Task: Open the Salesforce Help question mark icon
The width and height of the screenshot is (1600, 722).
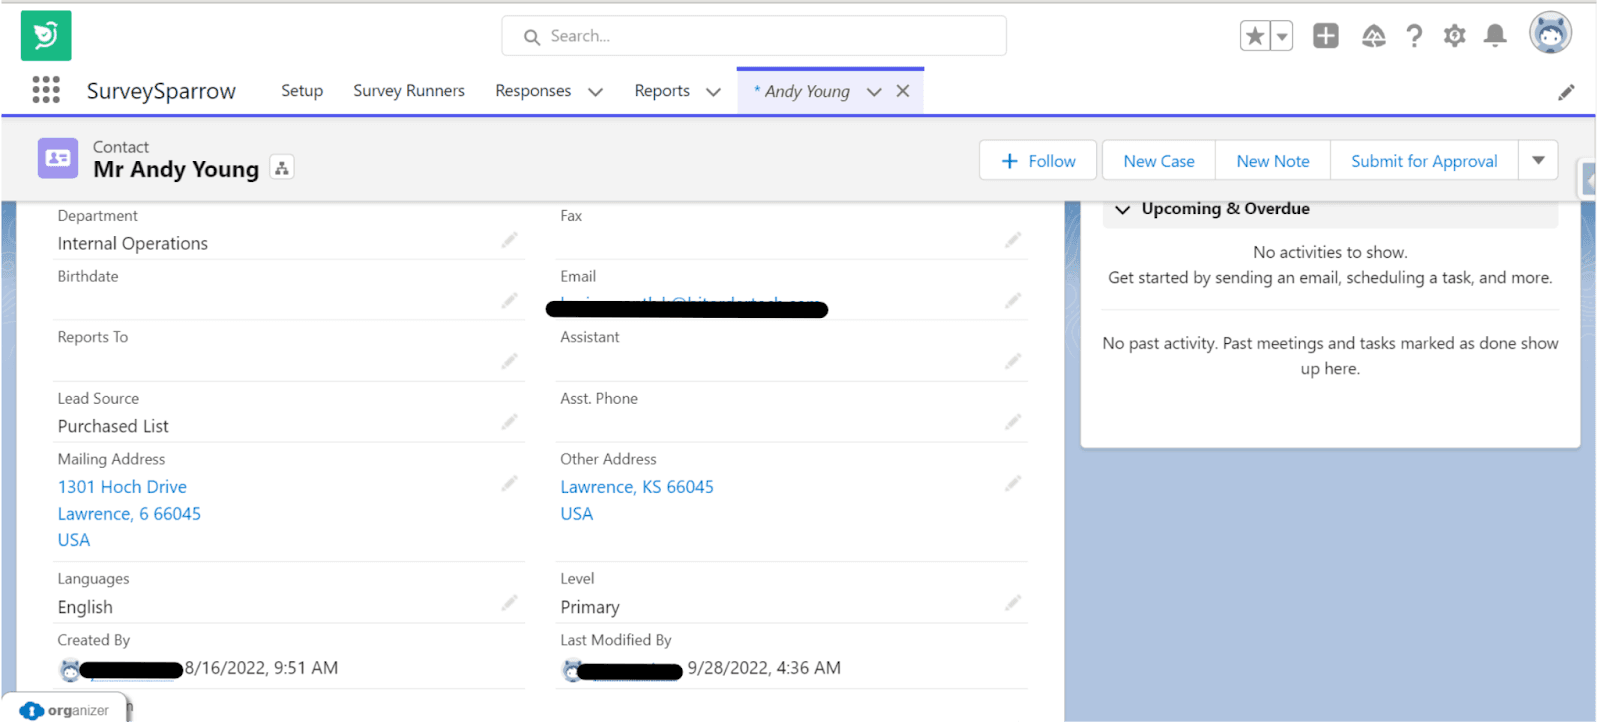Action: pos(1414,37)
